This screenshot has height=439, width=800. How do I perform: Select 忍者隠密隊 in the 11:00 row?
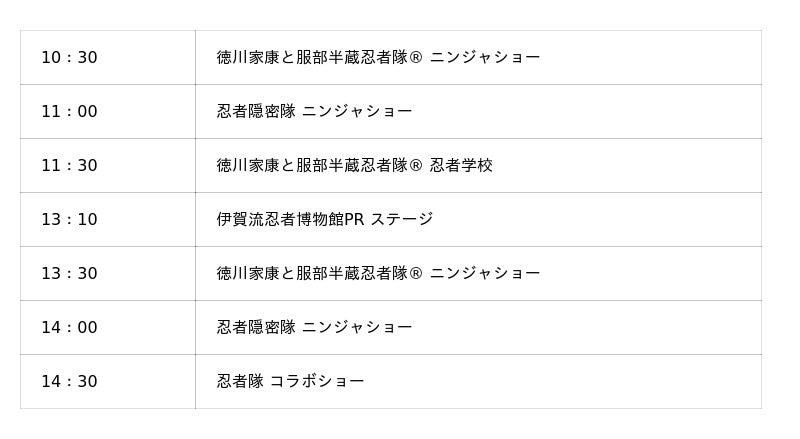pos(256,112)
